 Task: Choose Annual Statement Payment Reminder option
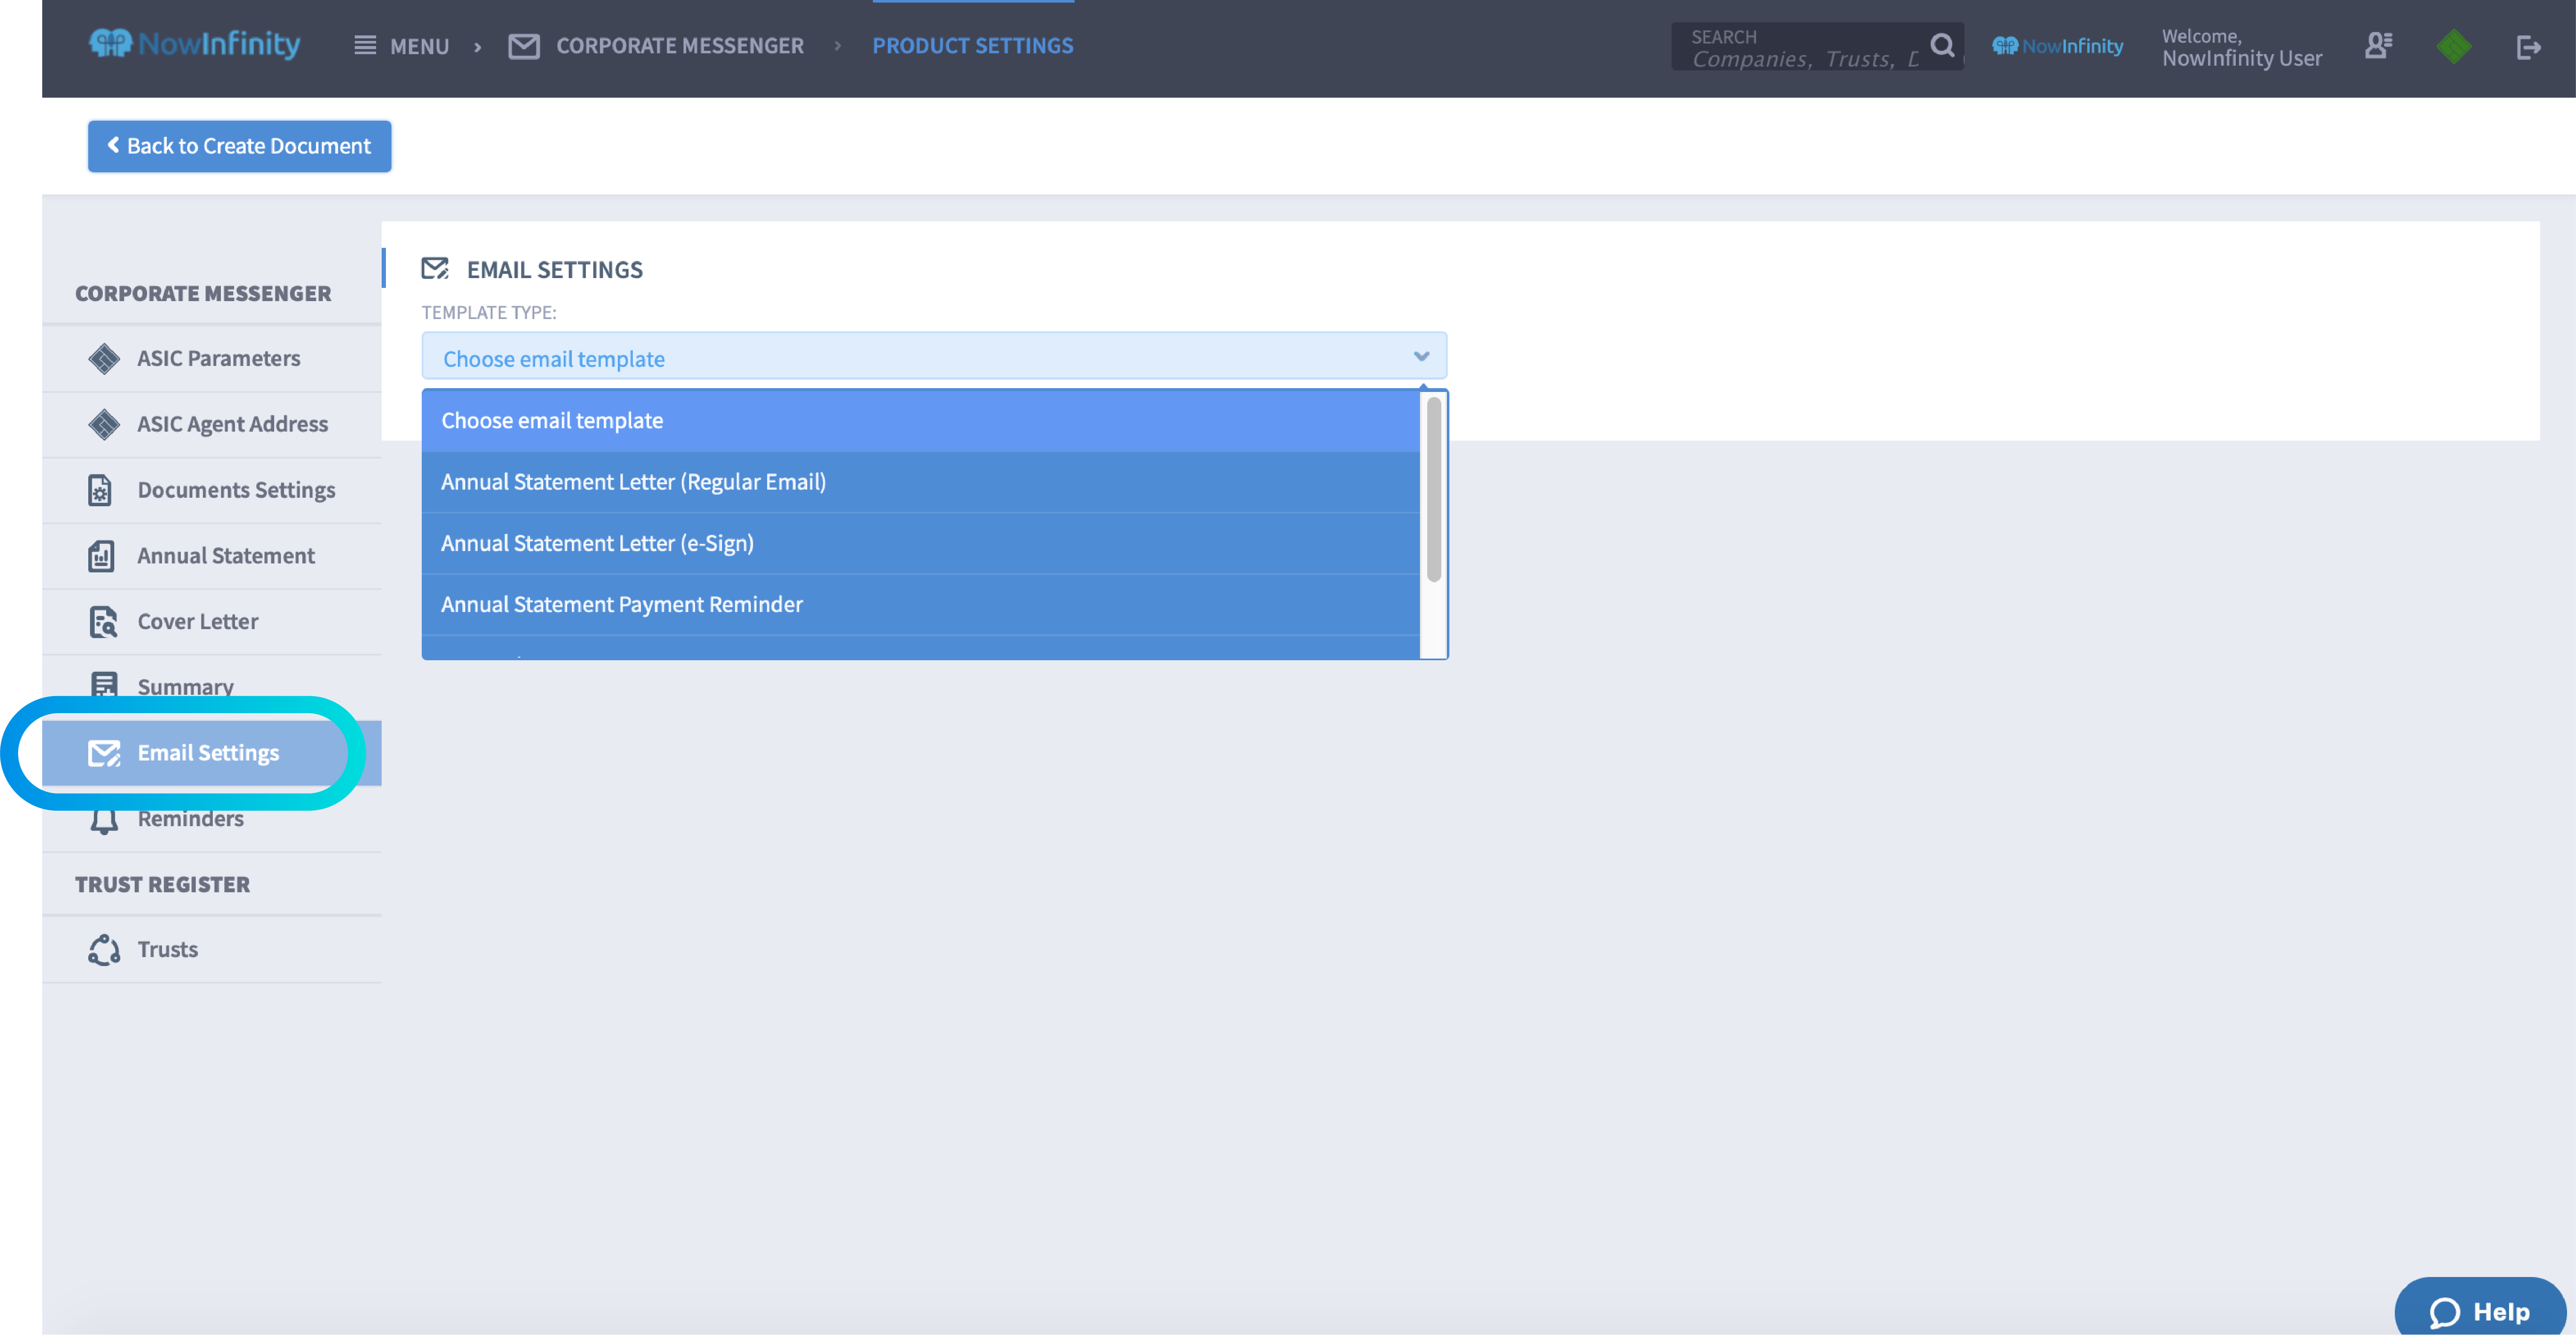pyautogui.click(x=621, y=604)
